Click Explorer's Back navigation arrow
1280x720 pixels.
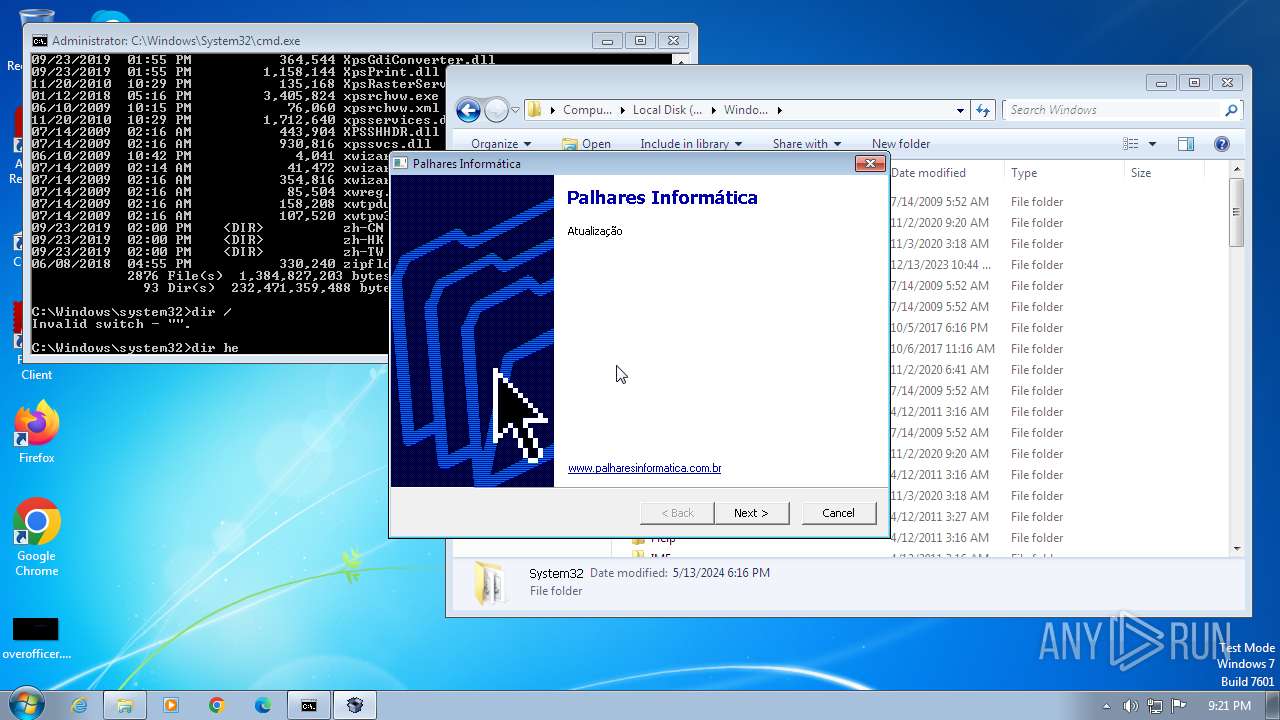coord(468,110)
